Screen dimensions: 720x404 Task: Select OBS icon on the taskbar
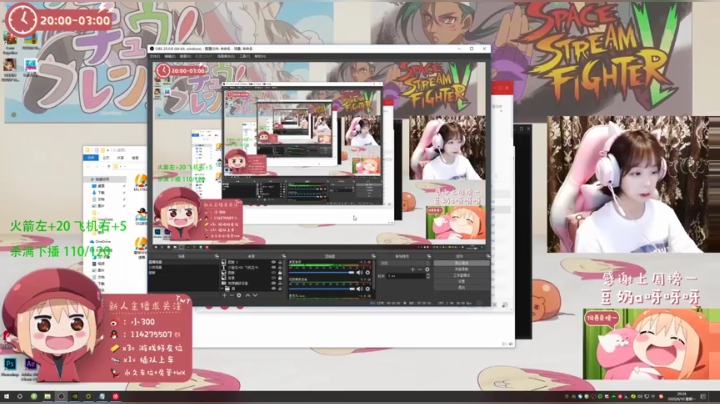coord(61,396)
